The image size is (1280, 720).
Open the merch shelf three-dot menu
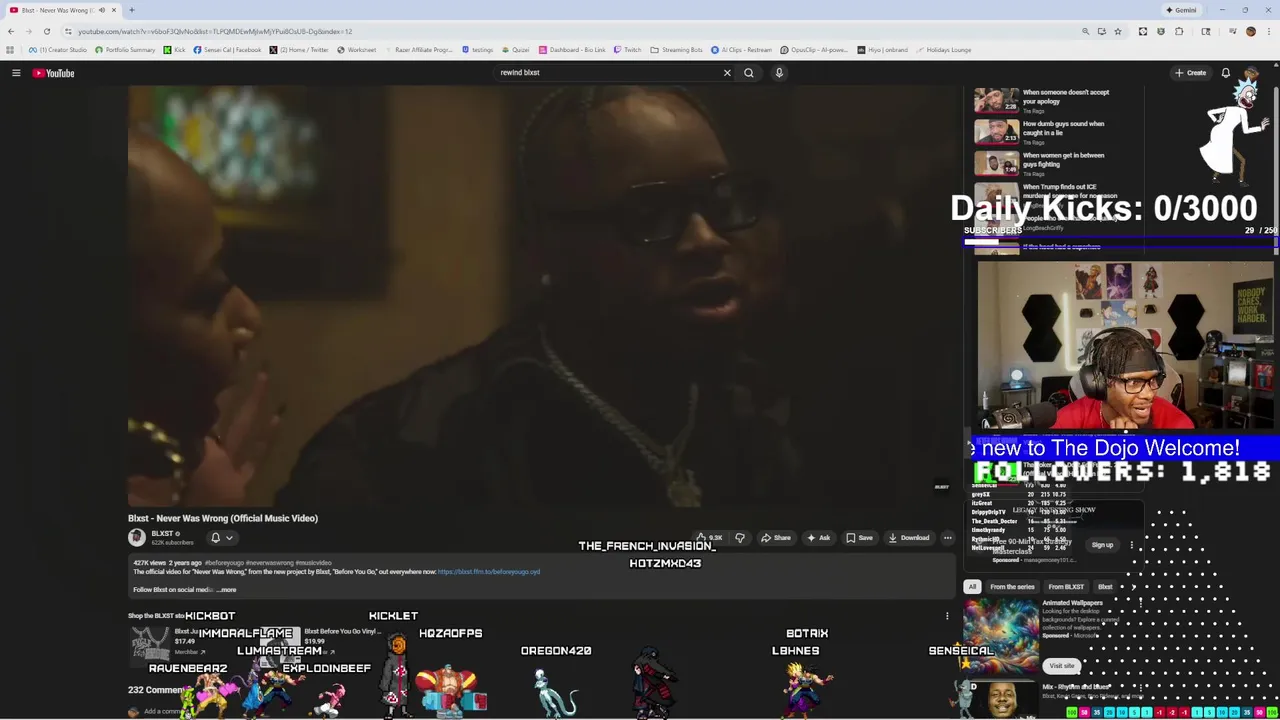pyautogui.click(x=947, y=616)
